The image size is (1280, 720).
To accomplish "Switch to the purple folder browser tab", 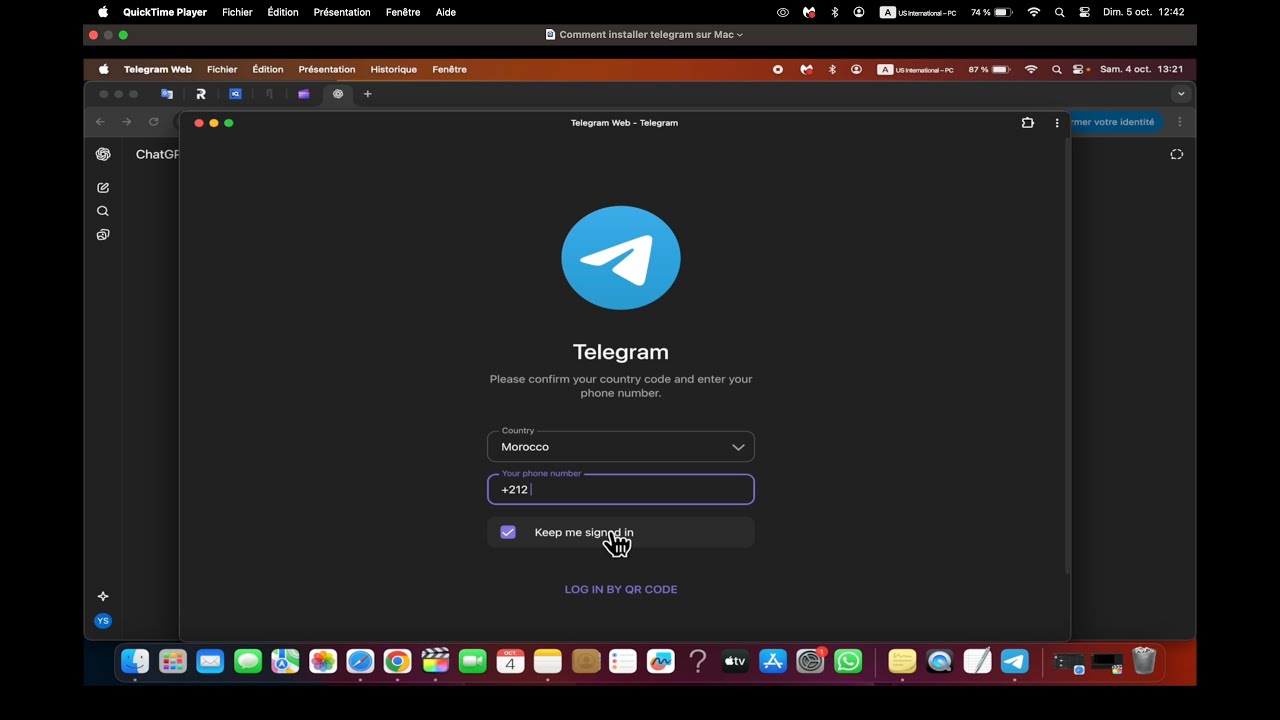I will pyautogui.click(x=304, y=94).
